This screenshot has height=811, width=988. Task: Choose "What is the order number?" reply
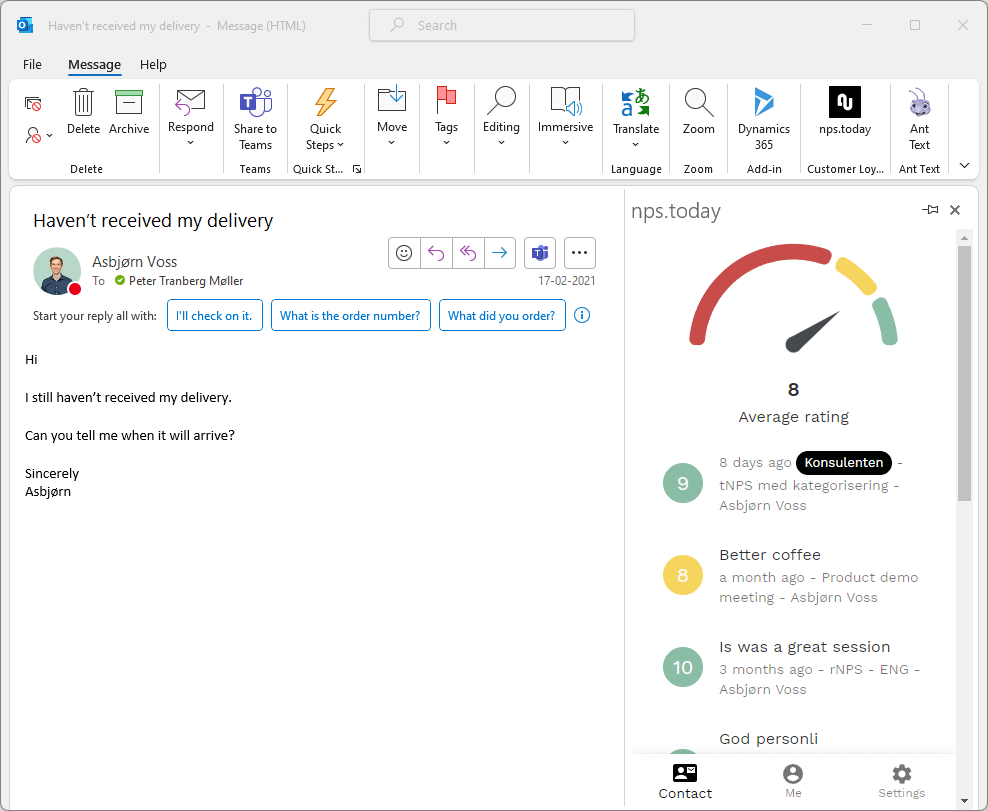tap(351, 316)
